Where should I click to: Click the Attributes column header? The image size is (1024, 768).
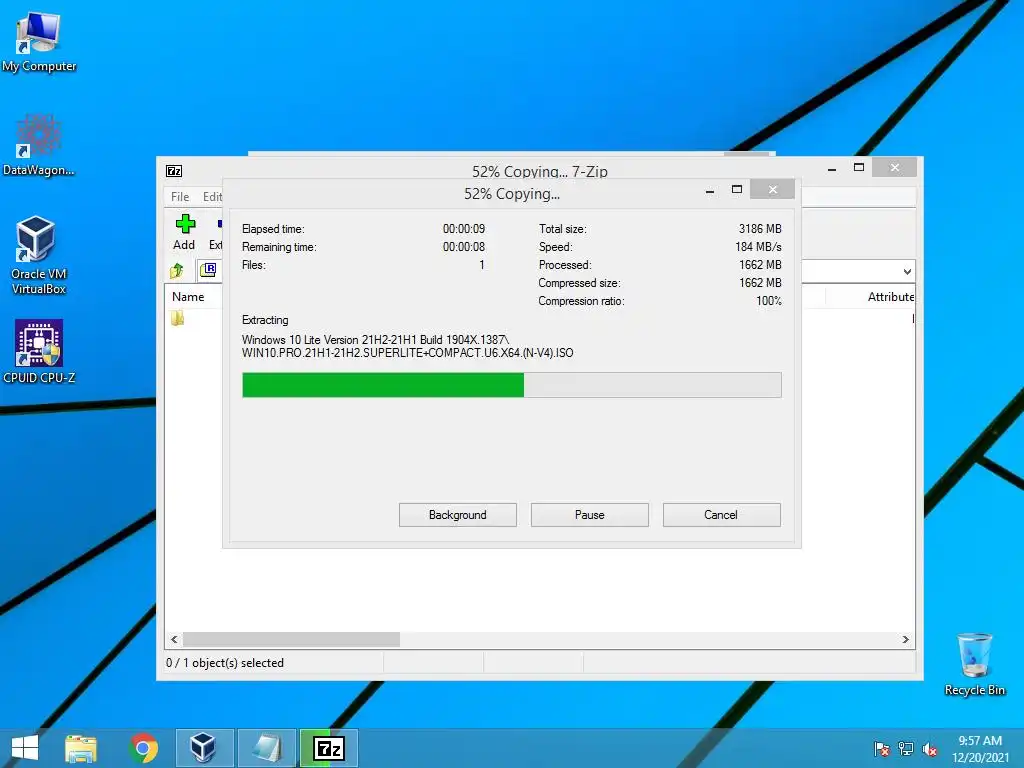(x=891, y=296)
